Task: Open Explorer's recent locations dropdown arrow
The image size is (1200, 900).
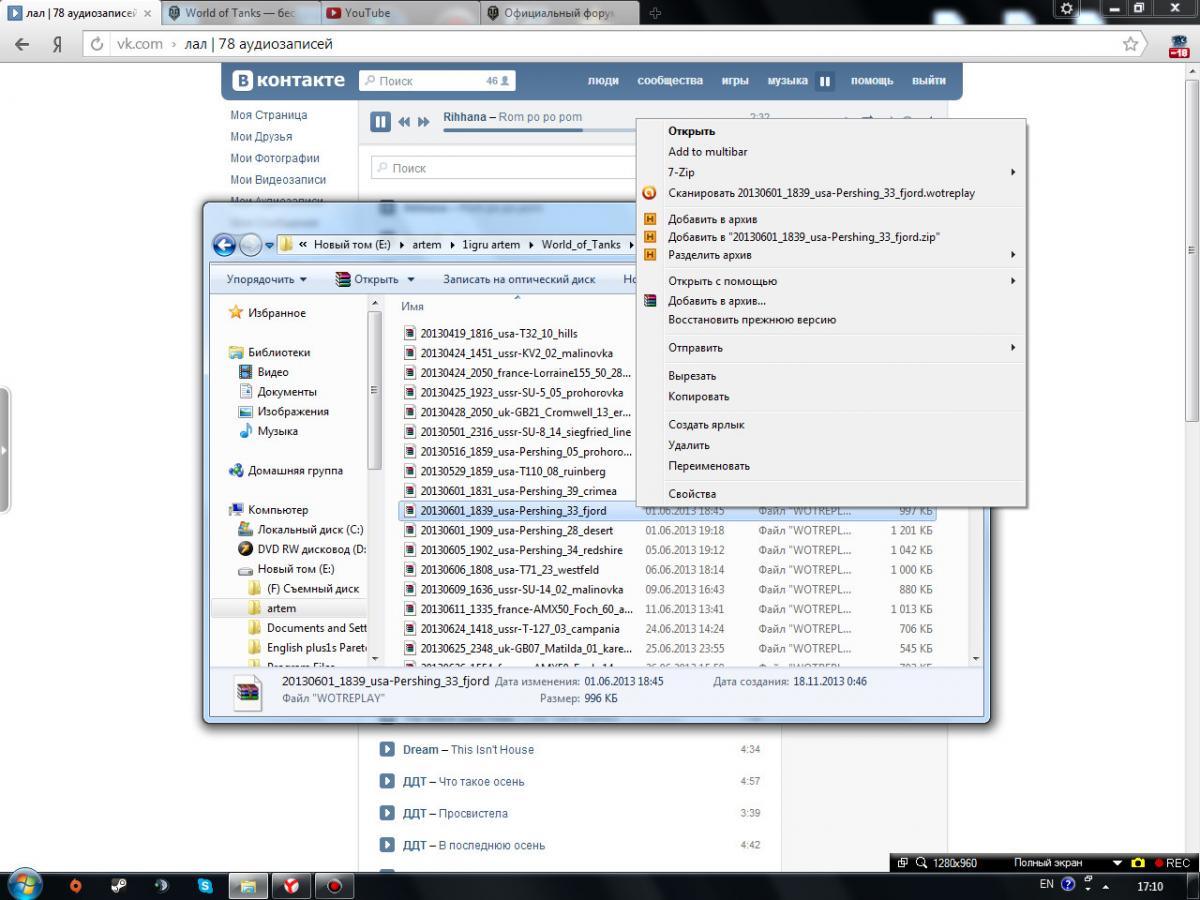Action: pos(269,246)
